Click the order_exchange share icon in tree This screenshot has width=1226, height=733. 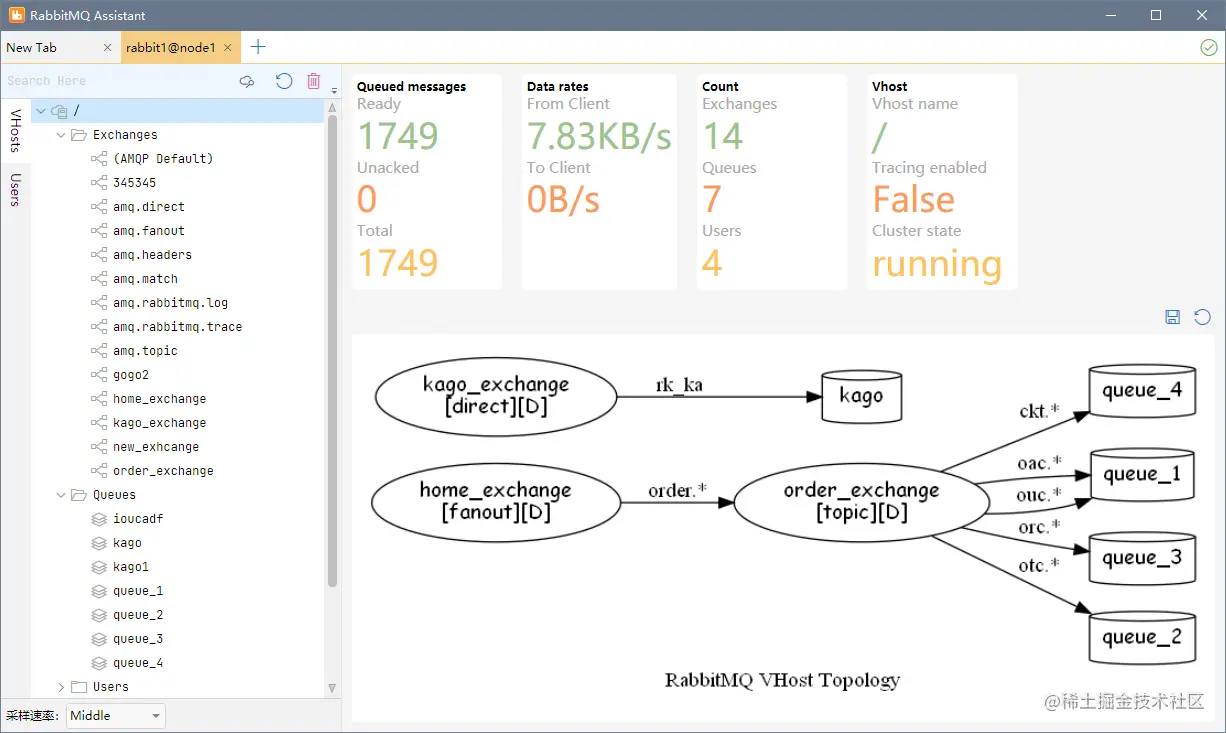[x=98, y=471]
